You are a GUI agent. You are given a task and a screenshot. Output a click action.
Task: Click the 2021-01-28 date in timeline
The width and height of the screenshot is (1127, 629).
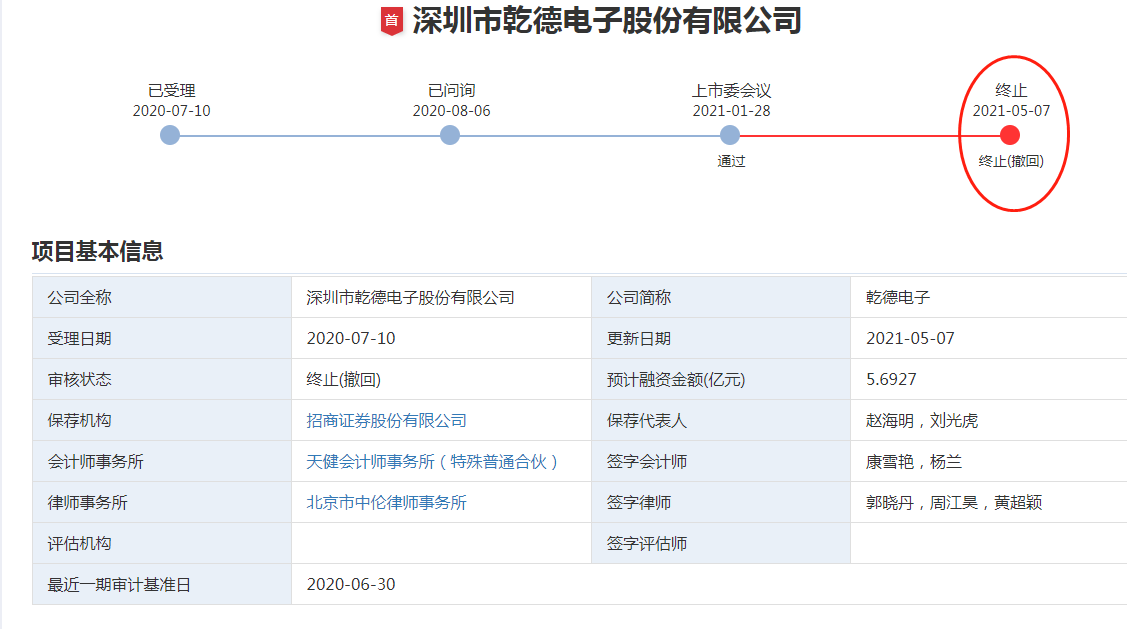click(731, 111)
